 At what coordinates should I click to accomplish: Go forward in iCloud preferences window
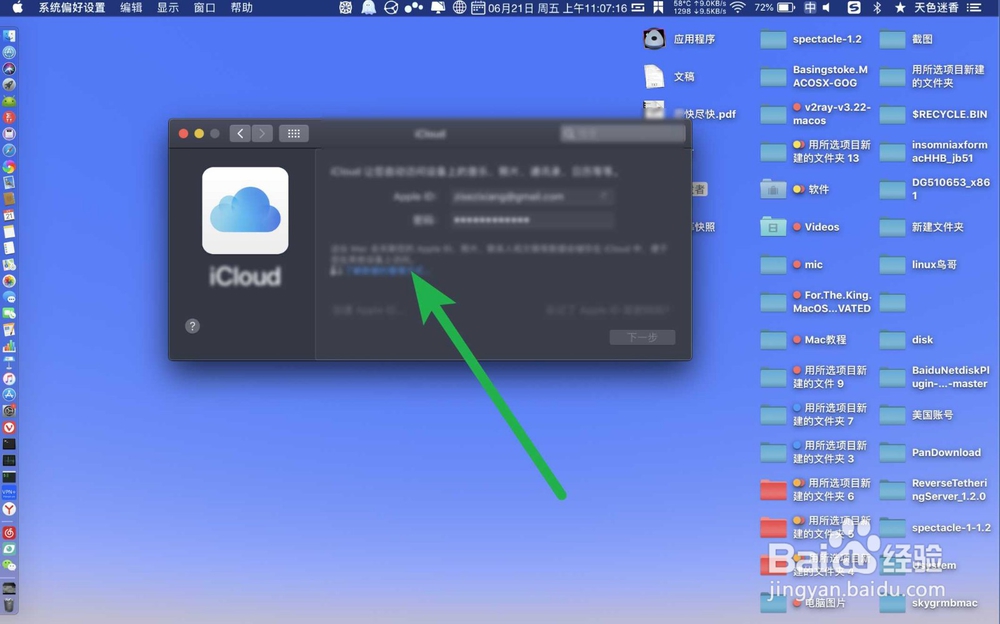pyautogui.click(x=262, y=133)
